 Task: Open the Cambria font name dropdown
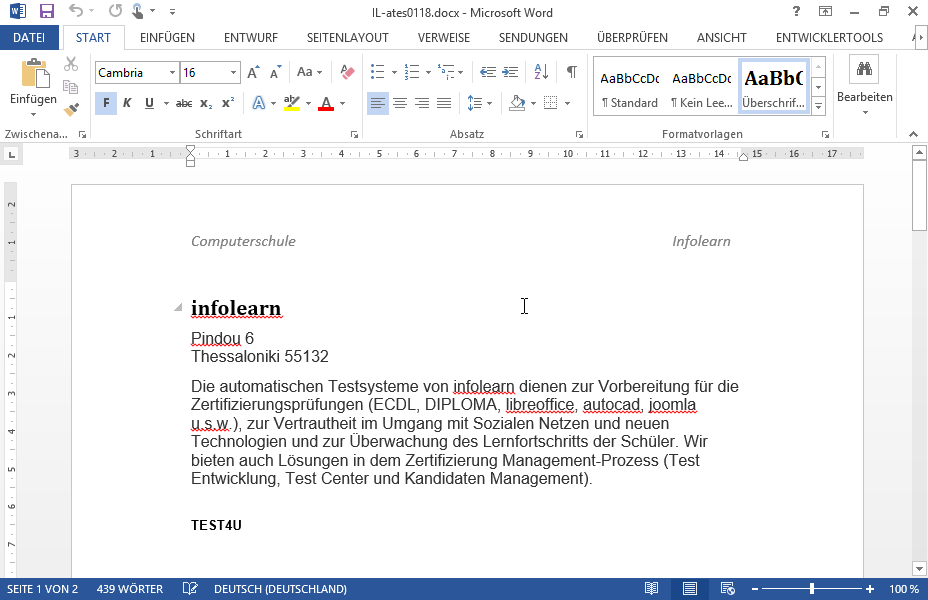[x=172, y=73]
